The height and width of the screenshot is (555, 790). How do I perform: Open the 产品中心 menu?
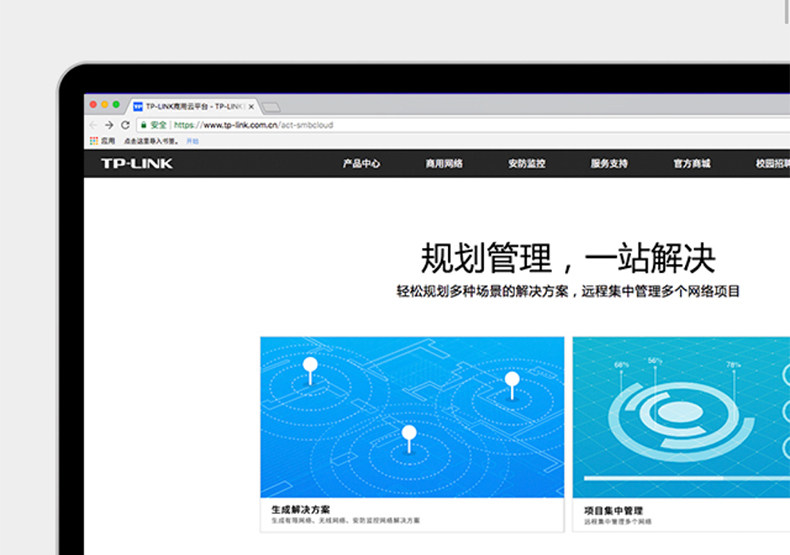[361, 164]
